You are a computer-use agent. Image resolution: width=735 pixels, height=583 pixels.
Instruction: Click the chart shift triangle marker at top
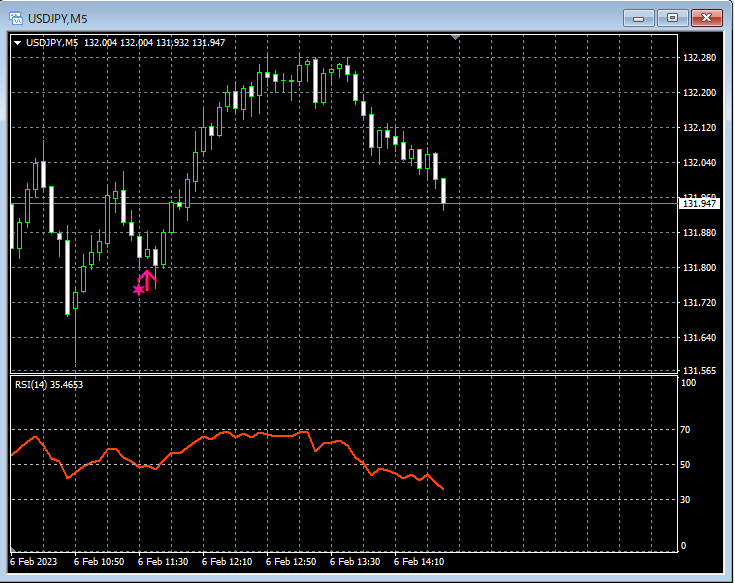pyautogui.click(x=455, y=37)
